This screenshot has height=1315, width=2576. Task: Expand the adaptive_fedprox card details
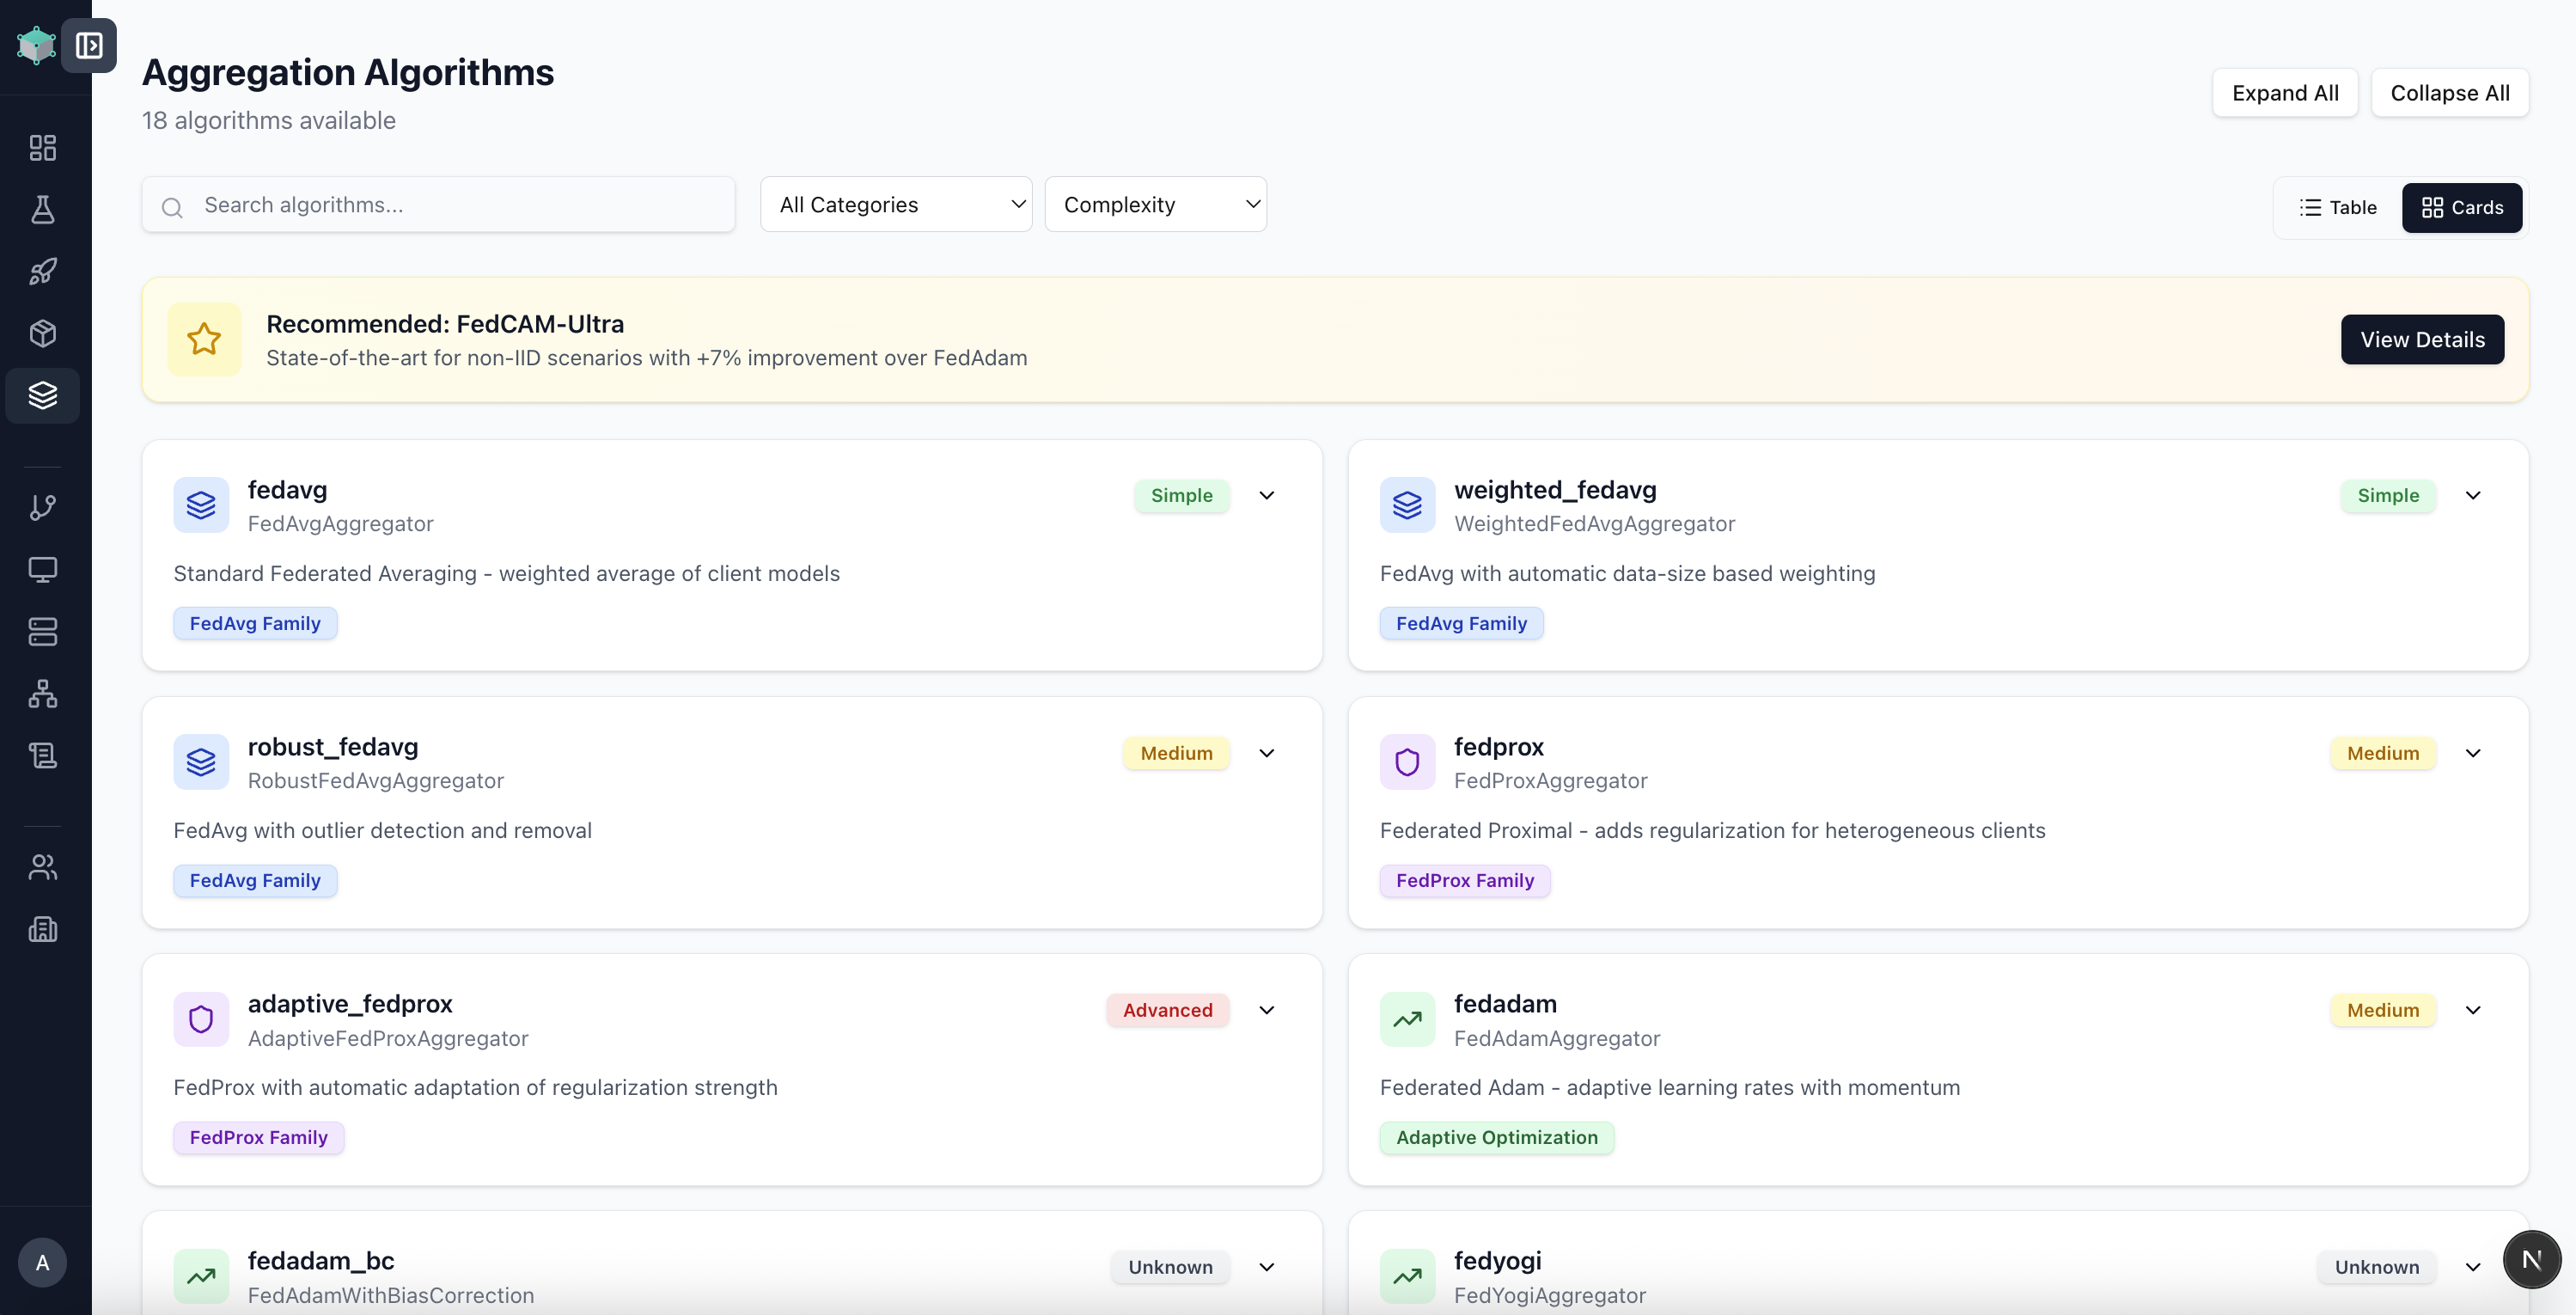[x=1266, y=1010]
